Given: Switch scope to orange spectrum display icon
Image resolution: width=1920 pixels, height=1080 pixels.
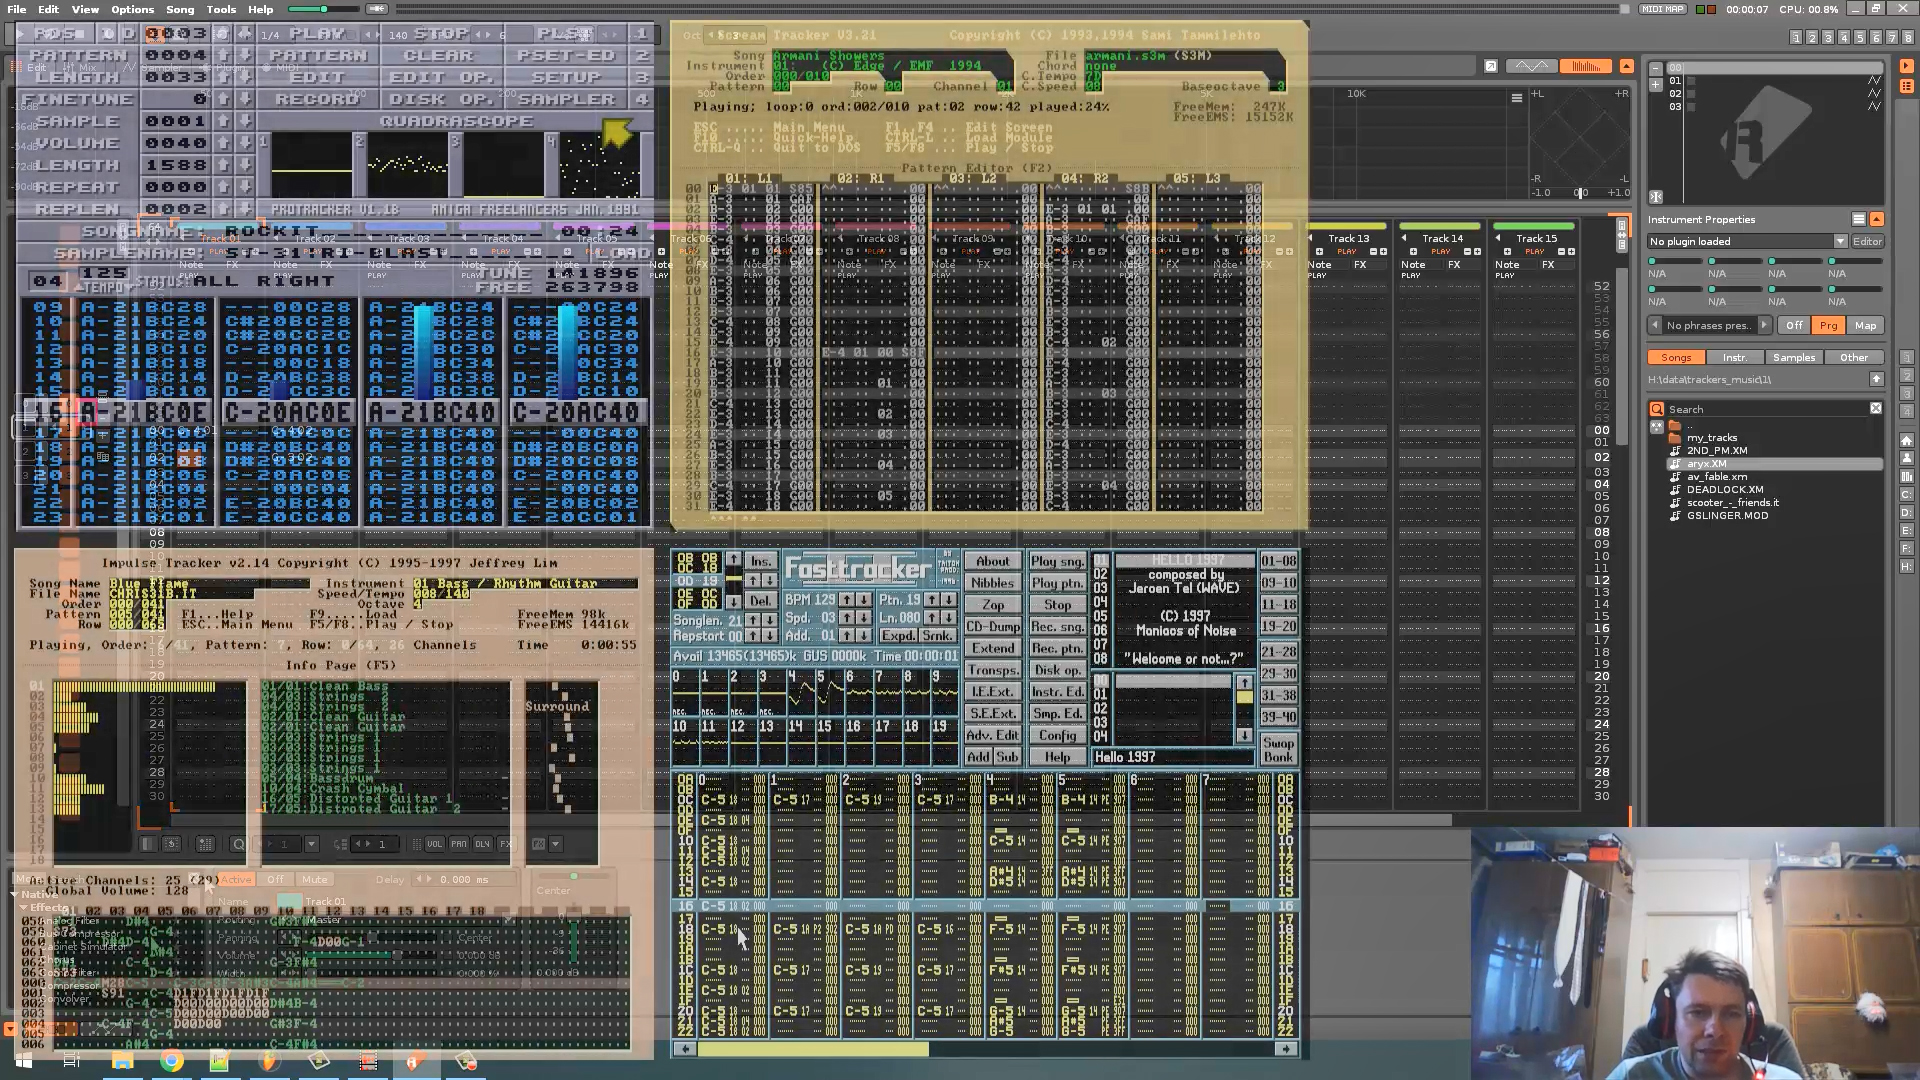Looking at the screenshot, I should 1586,66.
